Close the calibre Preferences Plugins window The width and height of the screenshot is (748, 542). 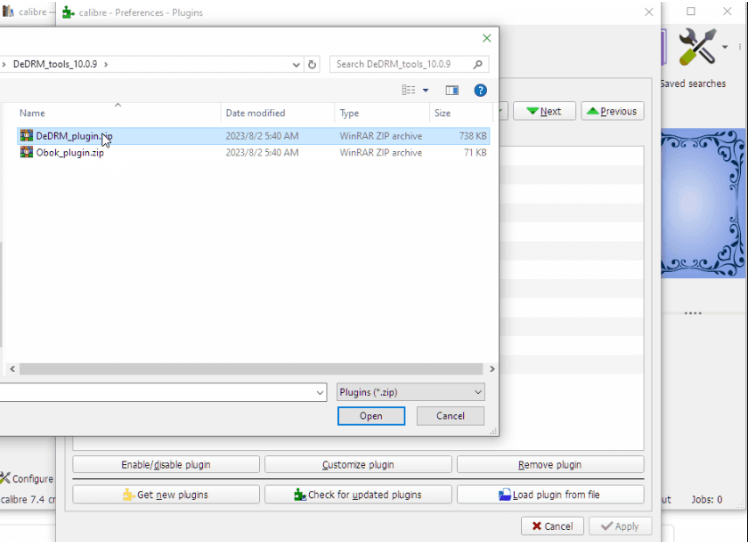pos(649,12)
